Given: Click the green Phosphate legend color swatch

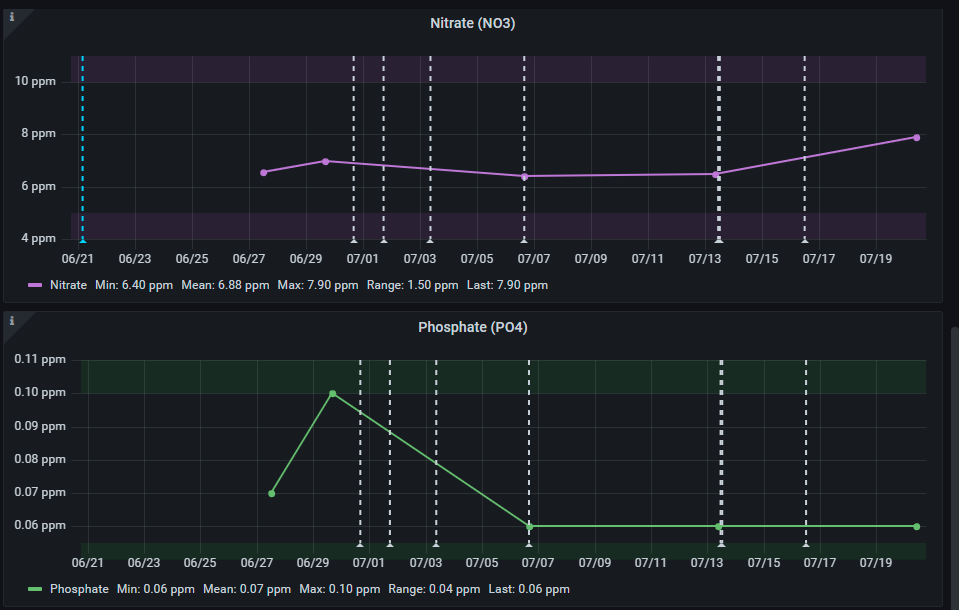Looking at the screenshot, I should (35, 589).
